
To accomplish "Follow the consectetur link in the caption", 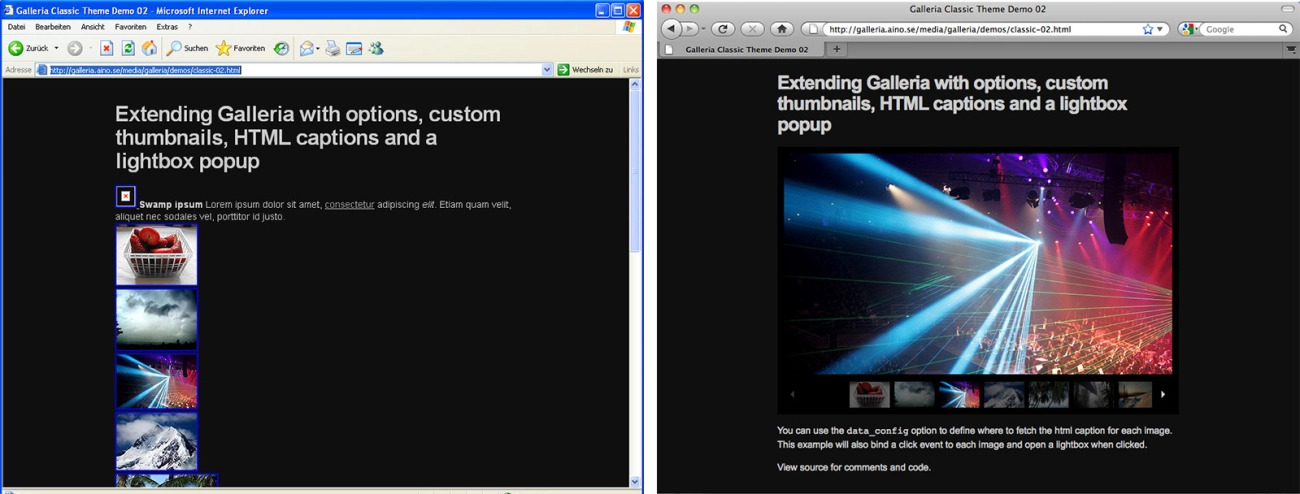I will [x=349, y=205].
